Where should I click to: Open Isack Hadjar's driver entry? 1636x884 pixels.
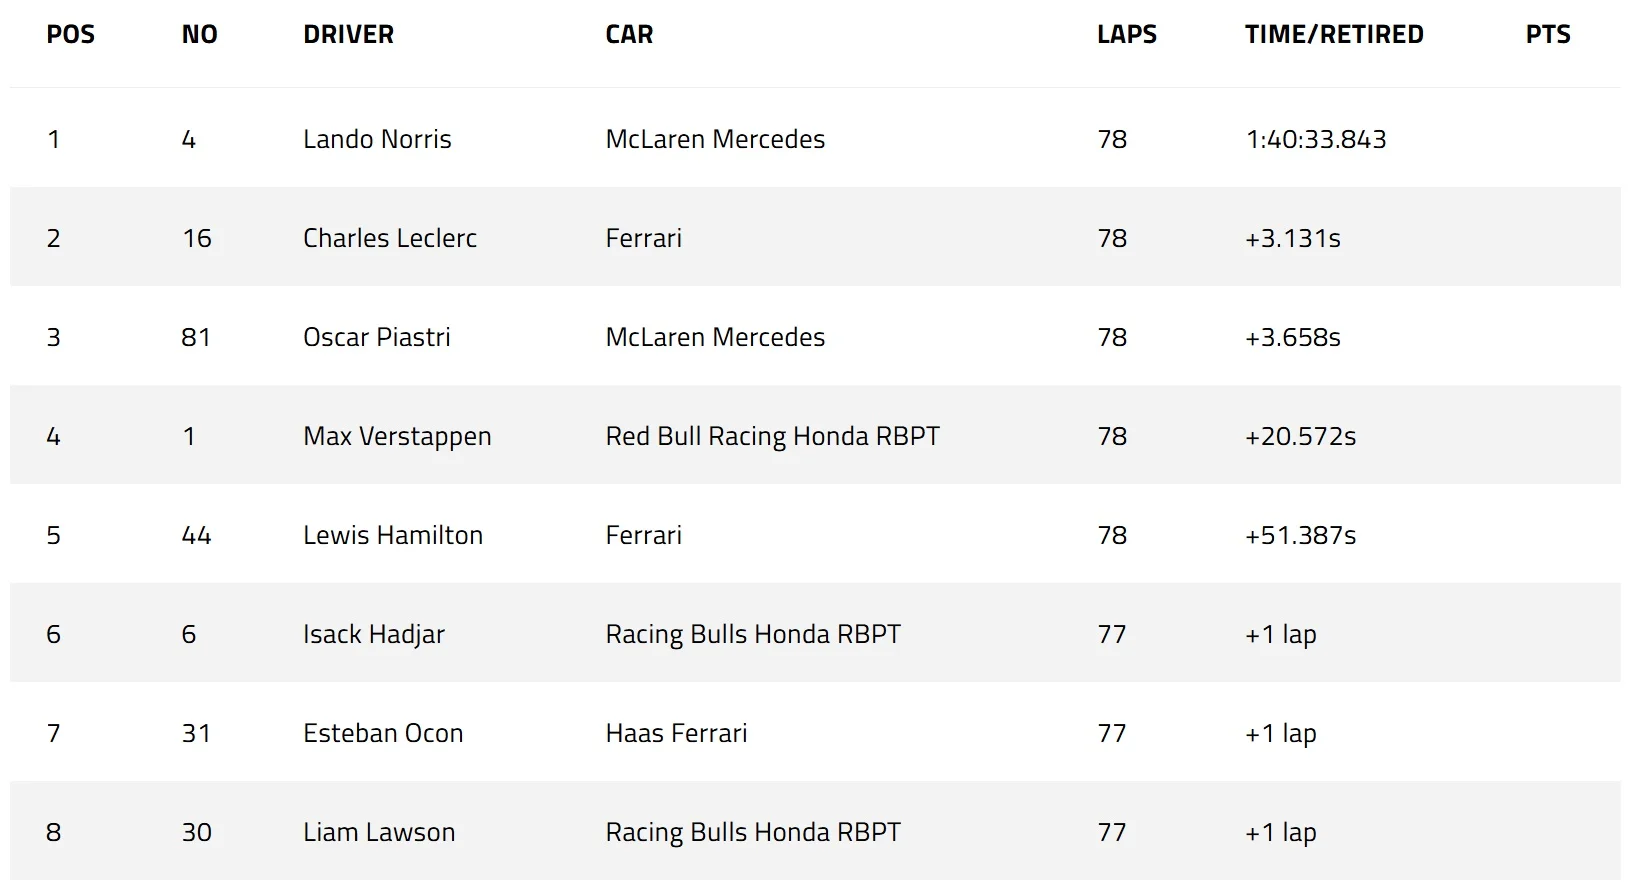tap(373, 635)
